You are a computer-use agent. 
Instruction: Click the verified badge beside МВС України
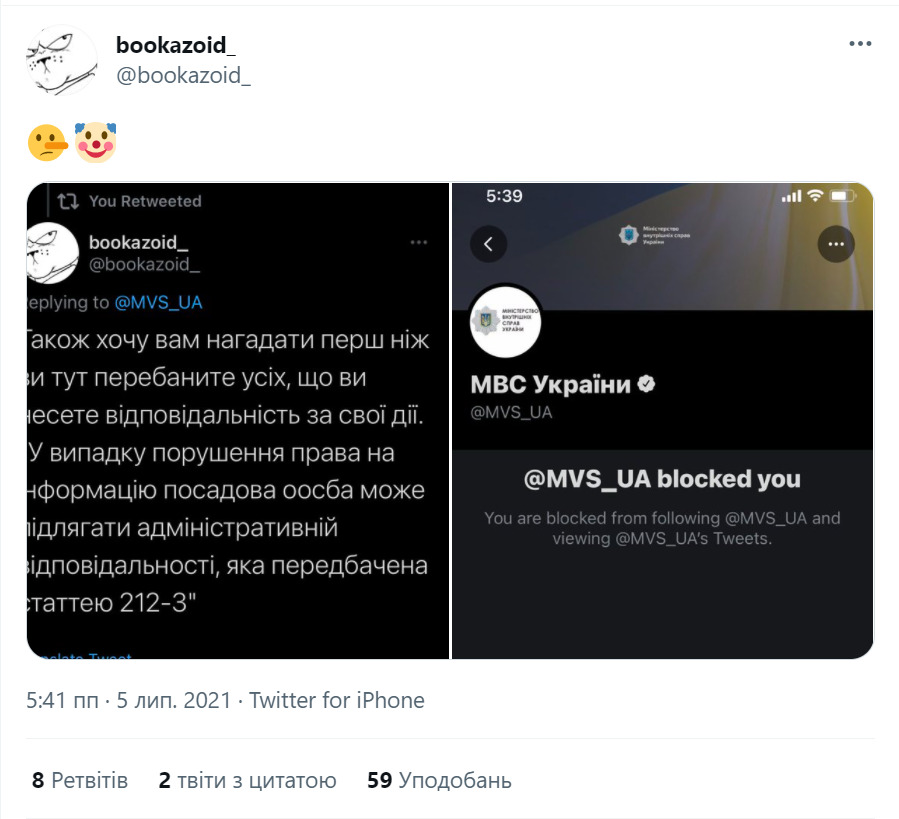point(647,384)
